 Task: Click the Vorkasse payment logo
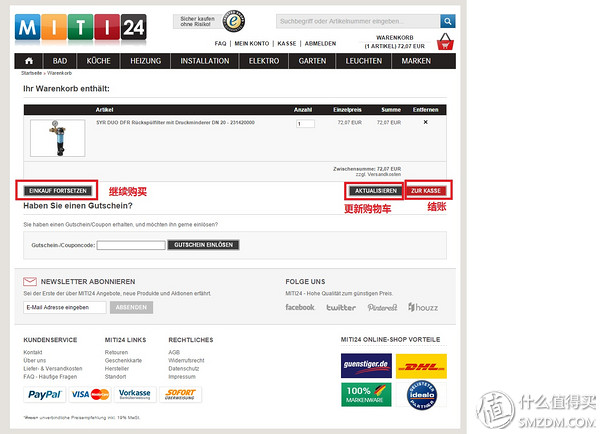(135, 394)
